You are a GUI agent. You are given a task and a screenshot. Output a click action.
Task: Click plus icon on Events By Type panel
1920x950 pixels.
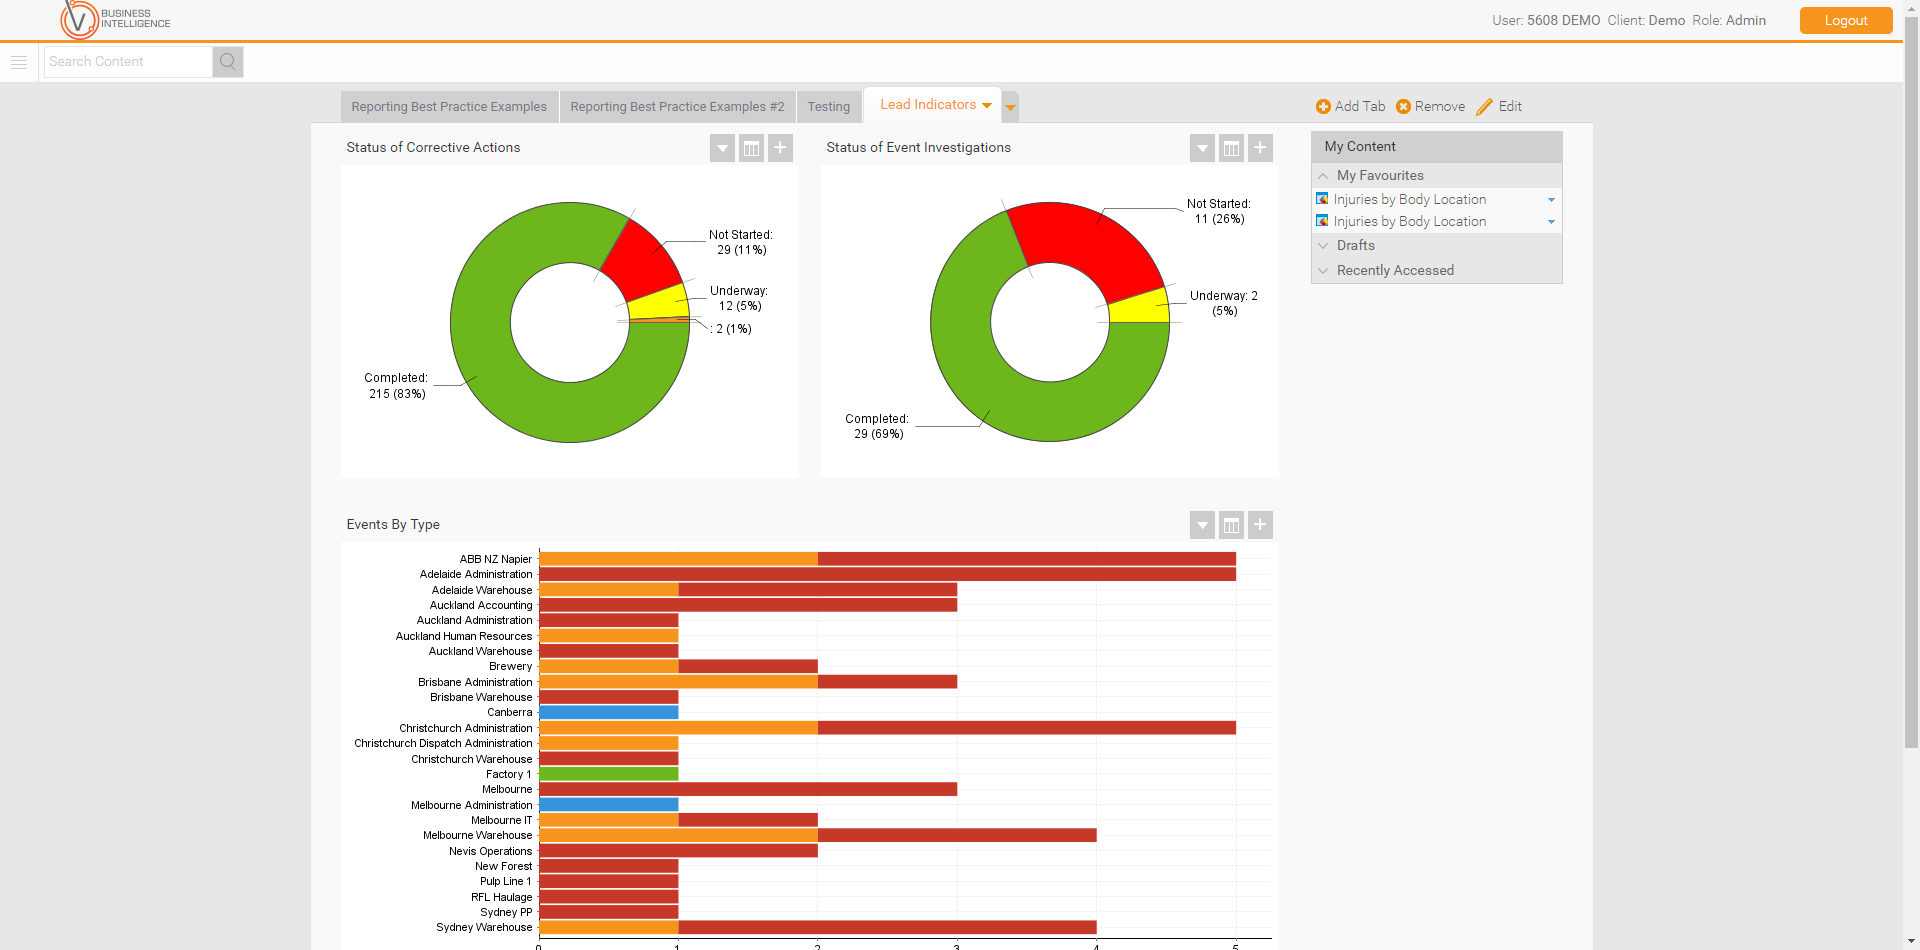pos(1260,525)
